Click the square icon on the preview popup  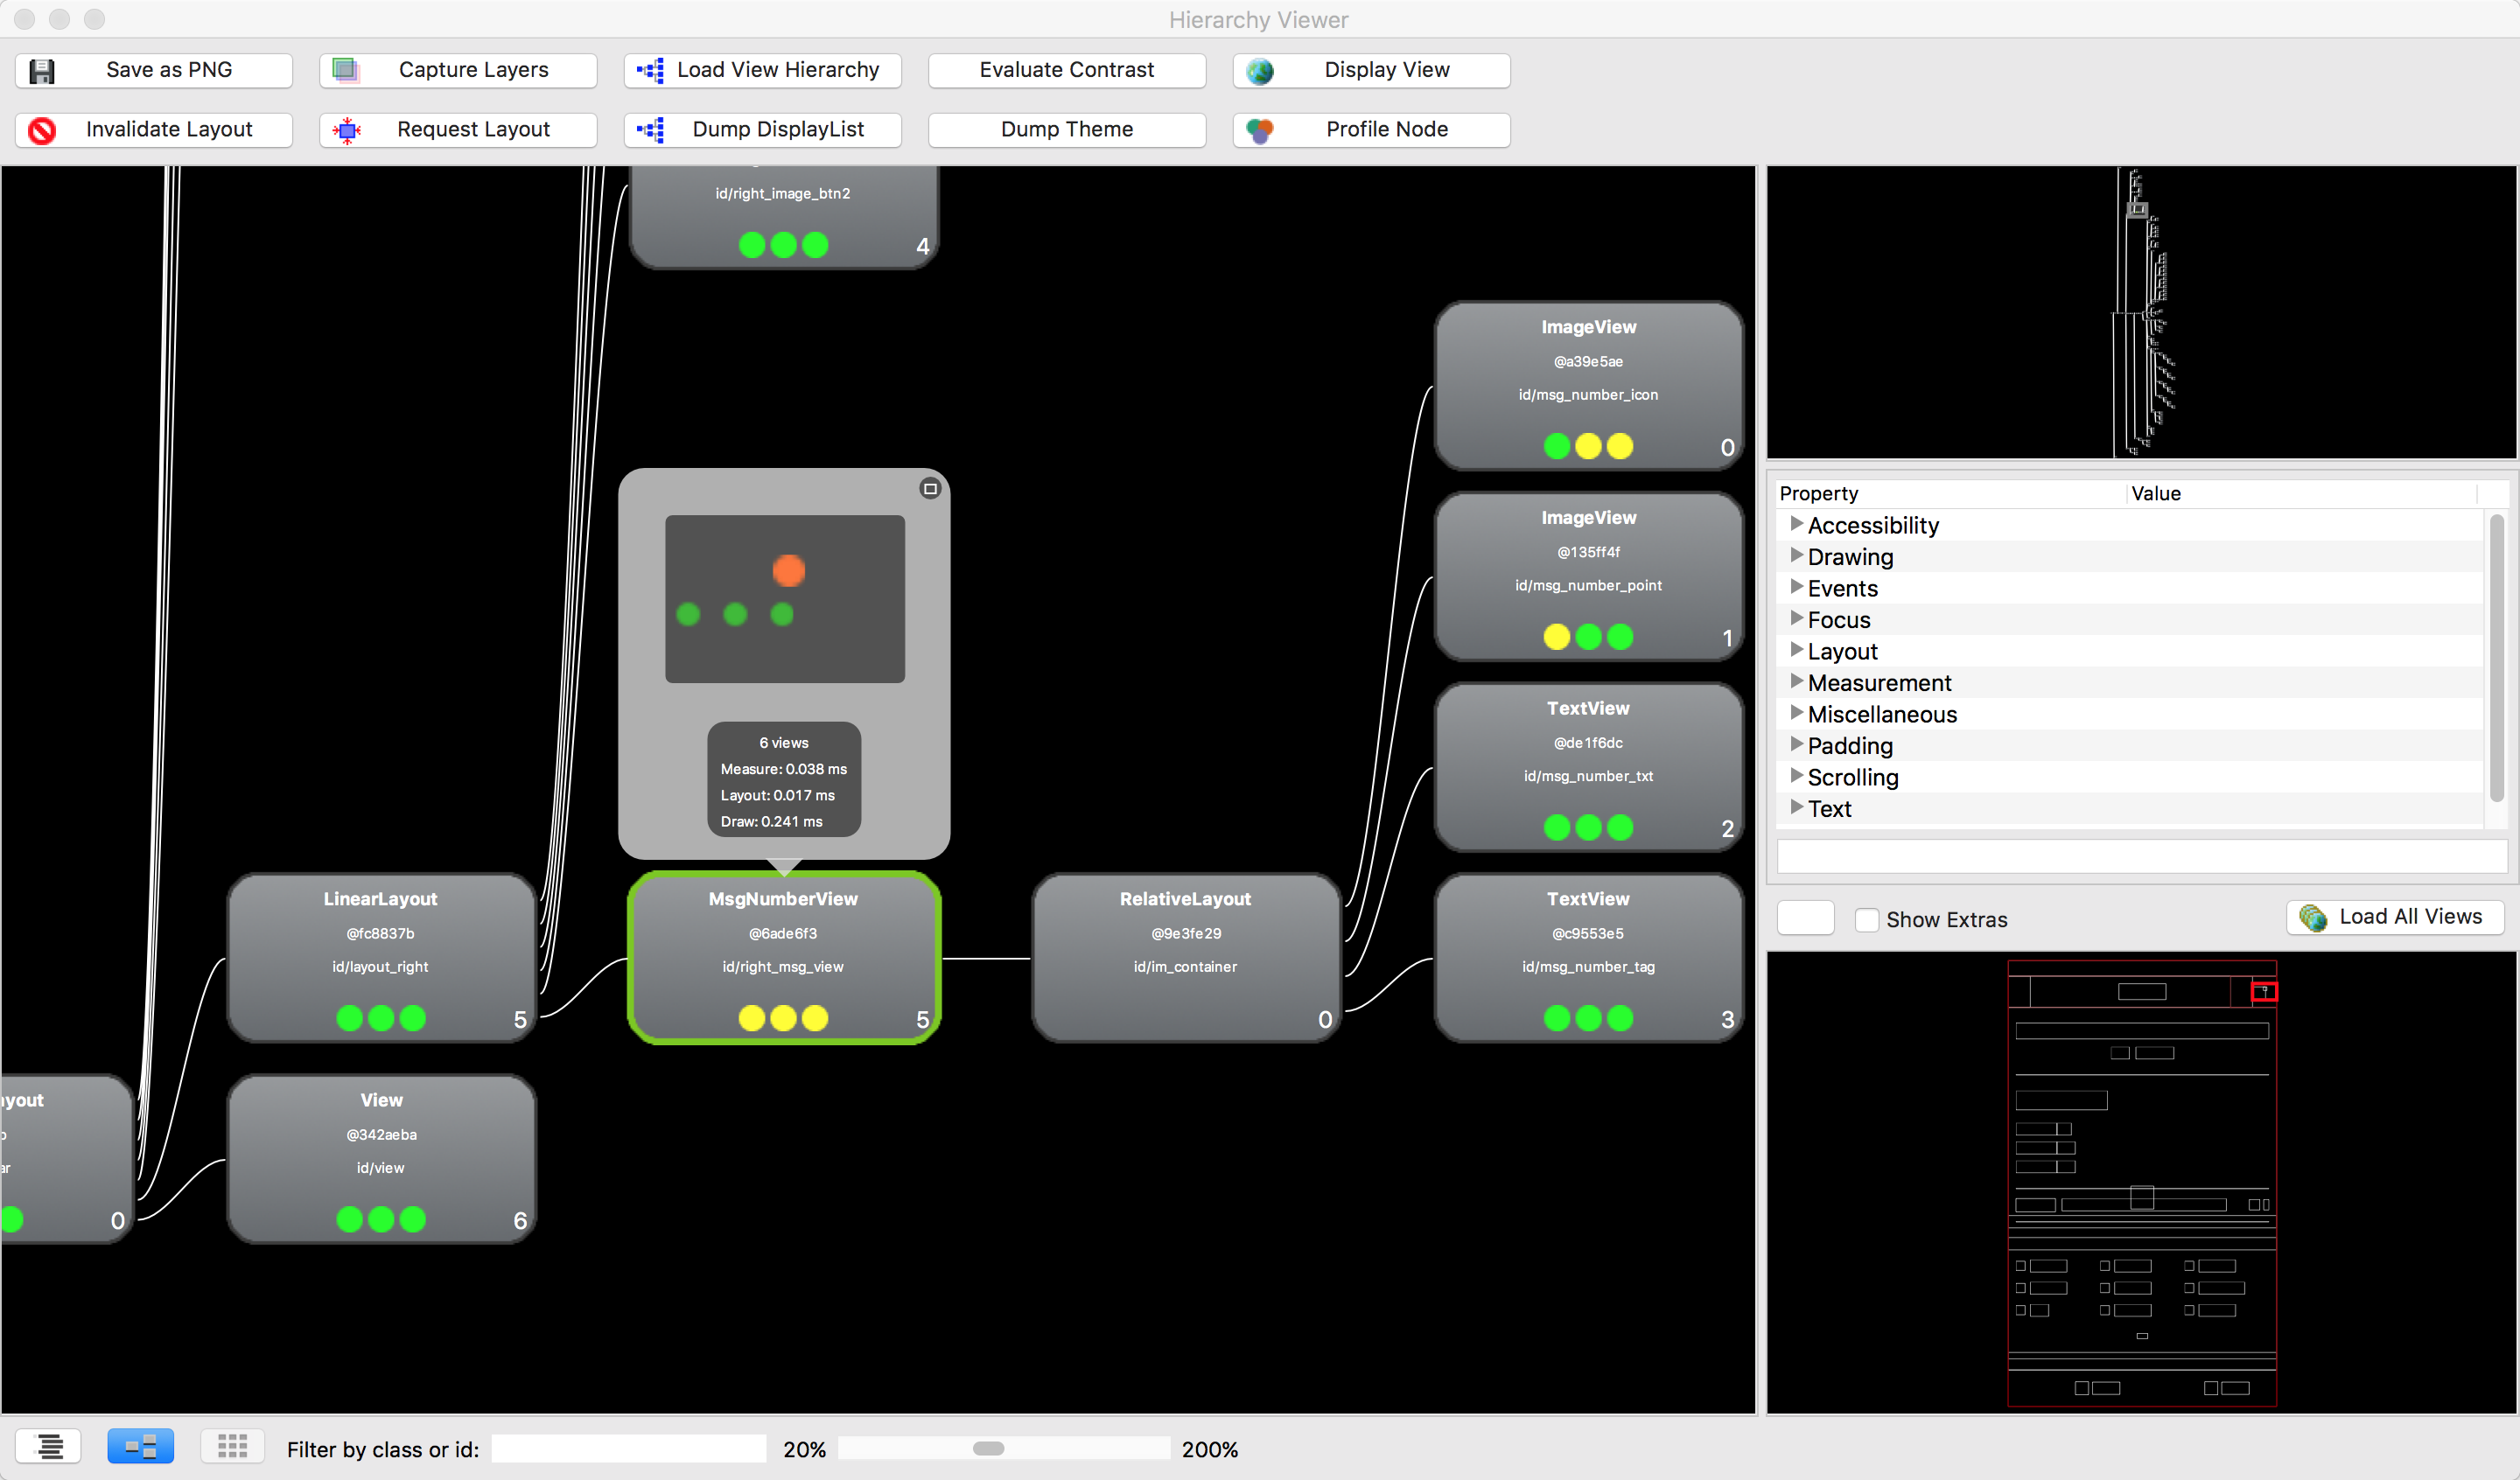tap(930, 488)
